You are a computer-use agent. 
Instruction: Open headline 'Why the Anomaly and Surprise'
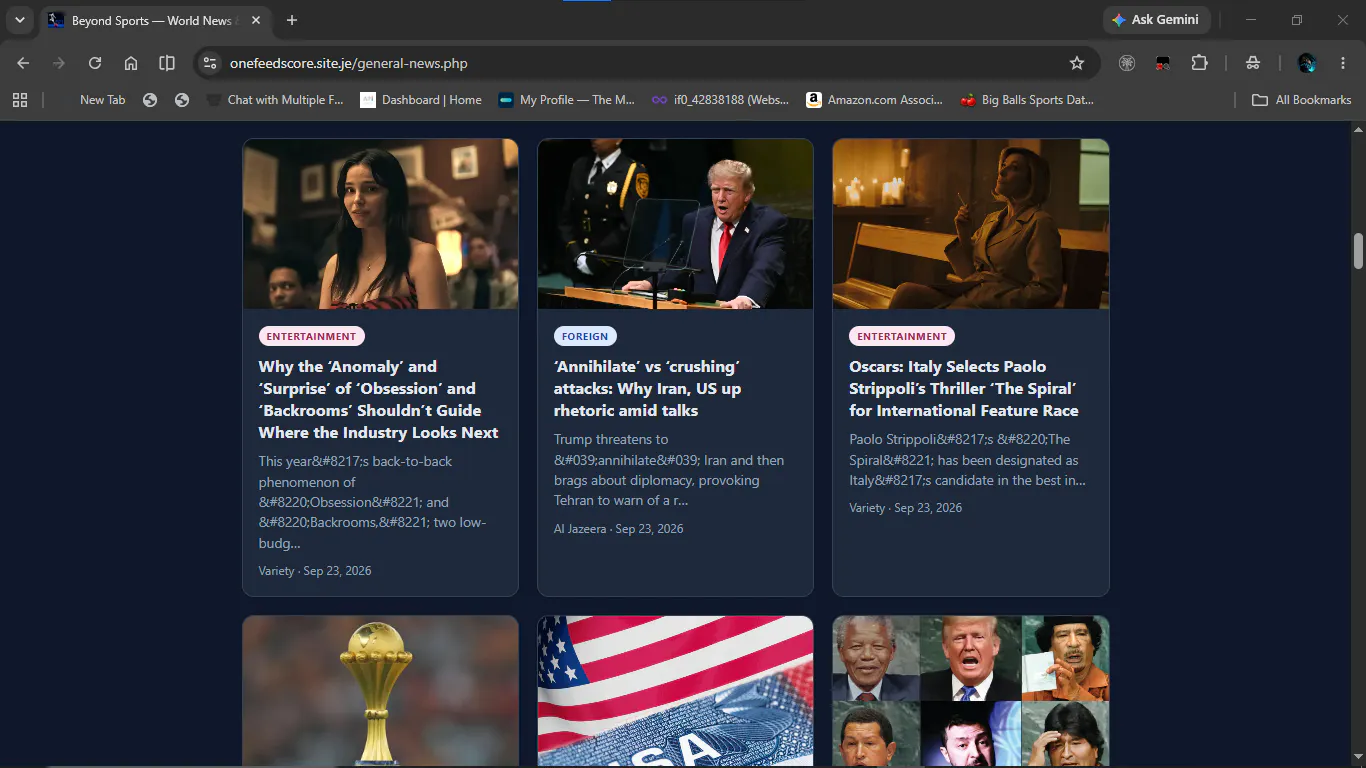pos(379,399)
